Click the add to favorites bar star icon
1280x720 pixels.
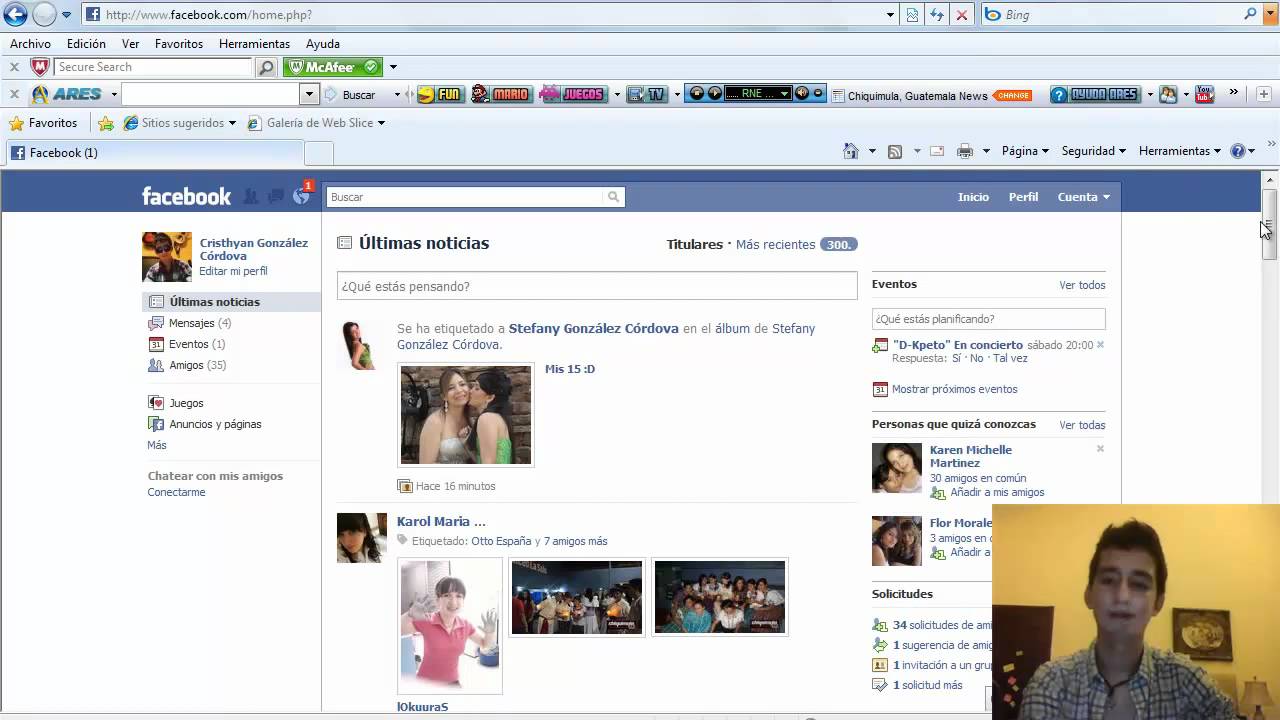pos(106,123)
